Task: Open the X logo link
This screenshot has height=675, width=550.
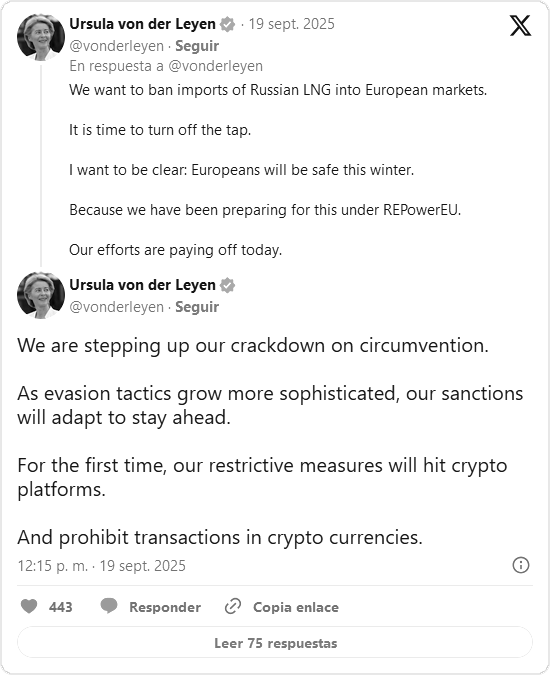Action: [x=520, y=25]
